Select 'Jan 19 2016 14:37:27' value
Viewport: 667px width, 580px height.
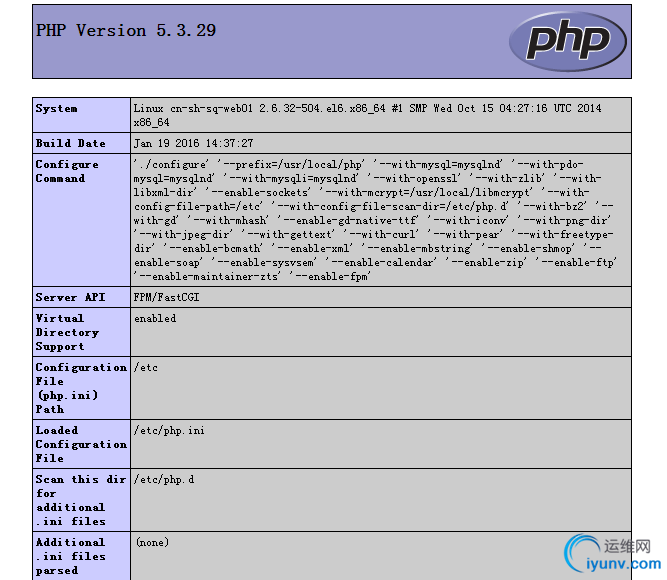[194, 143]
